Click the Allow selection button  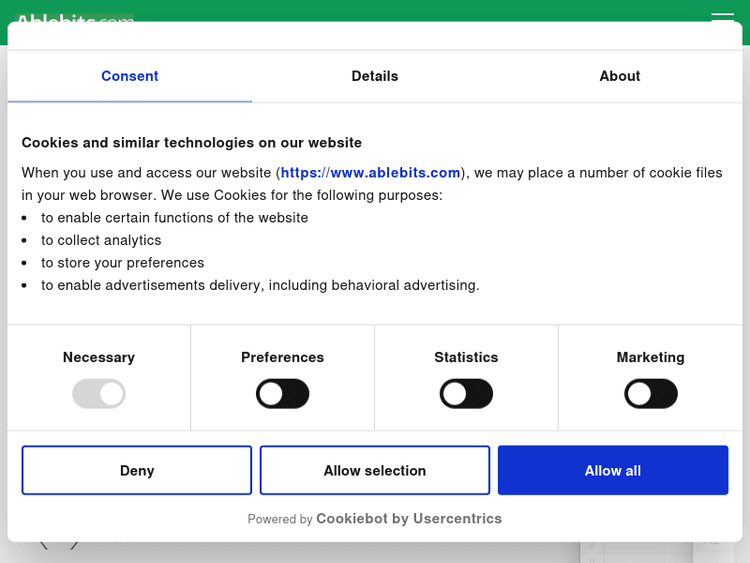point(375,470)
